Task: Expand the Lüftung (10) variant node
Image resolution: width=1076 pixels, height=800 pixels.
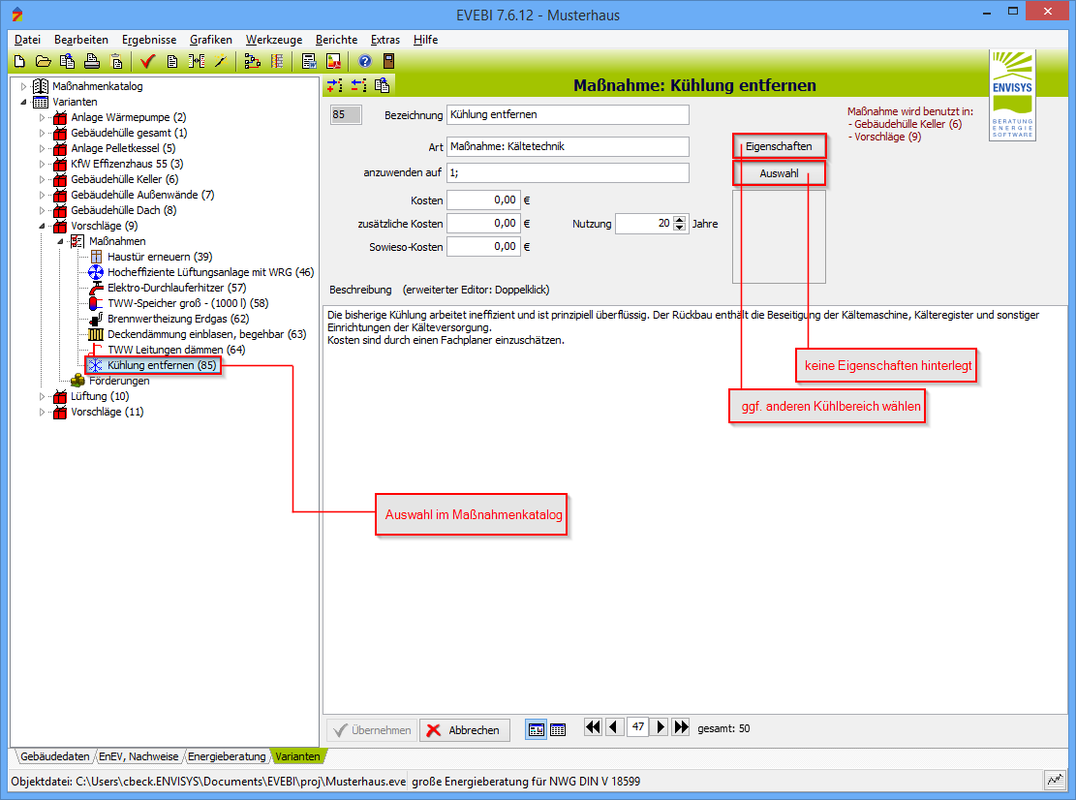Action: pos(42,397)
